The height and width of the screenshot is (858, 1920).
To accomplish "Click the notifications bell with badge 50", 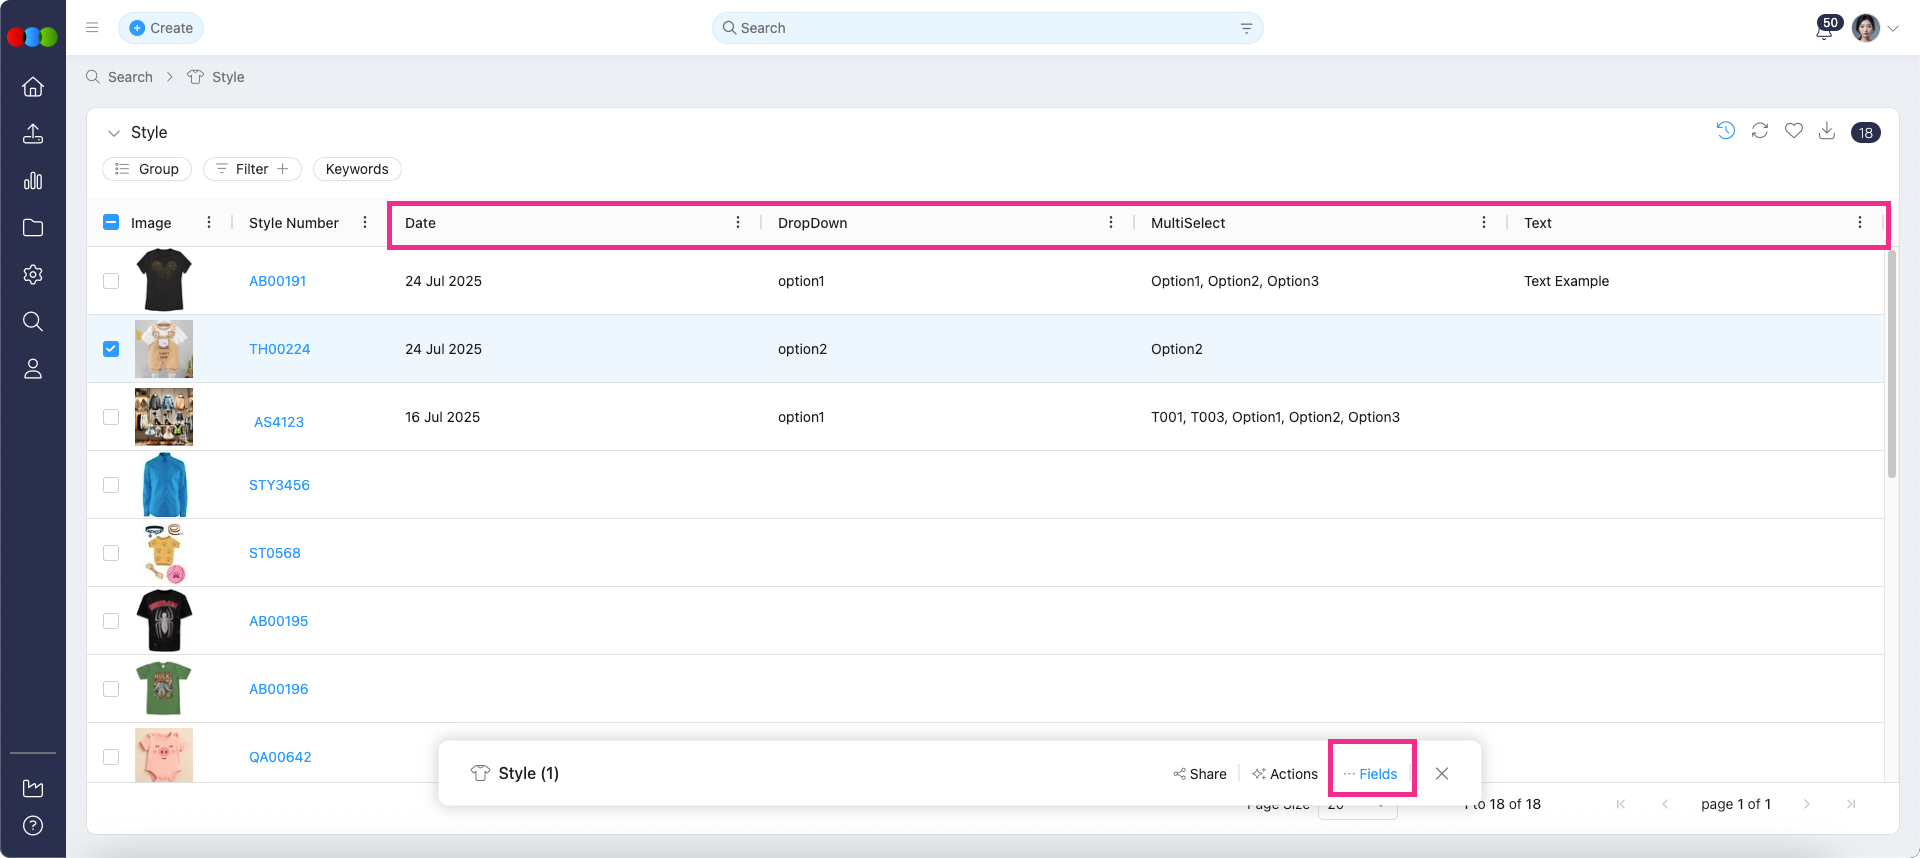I will point(1824,30).
